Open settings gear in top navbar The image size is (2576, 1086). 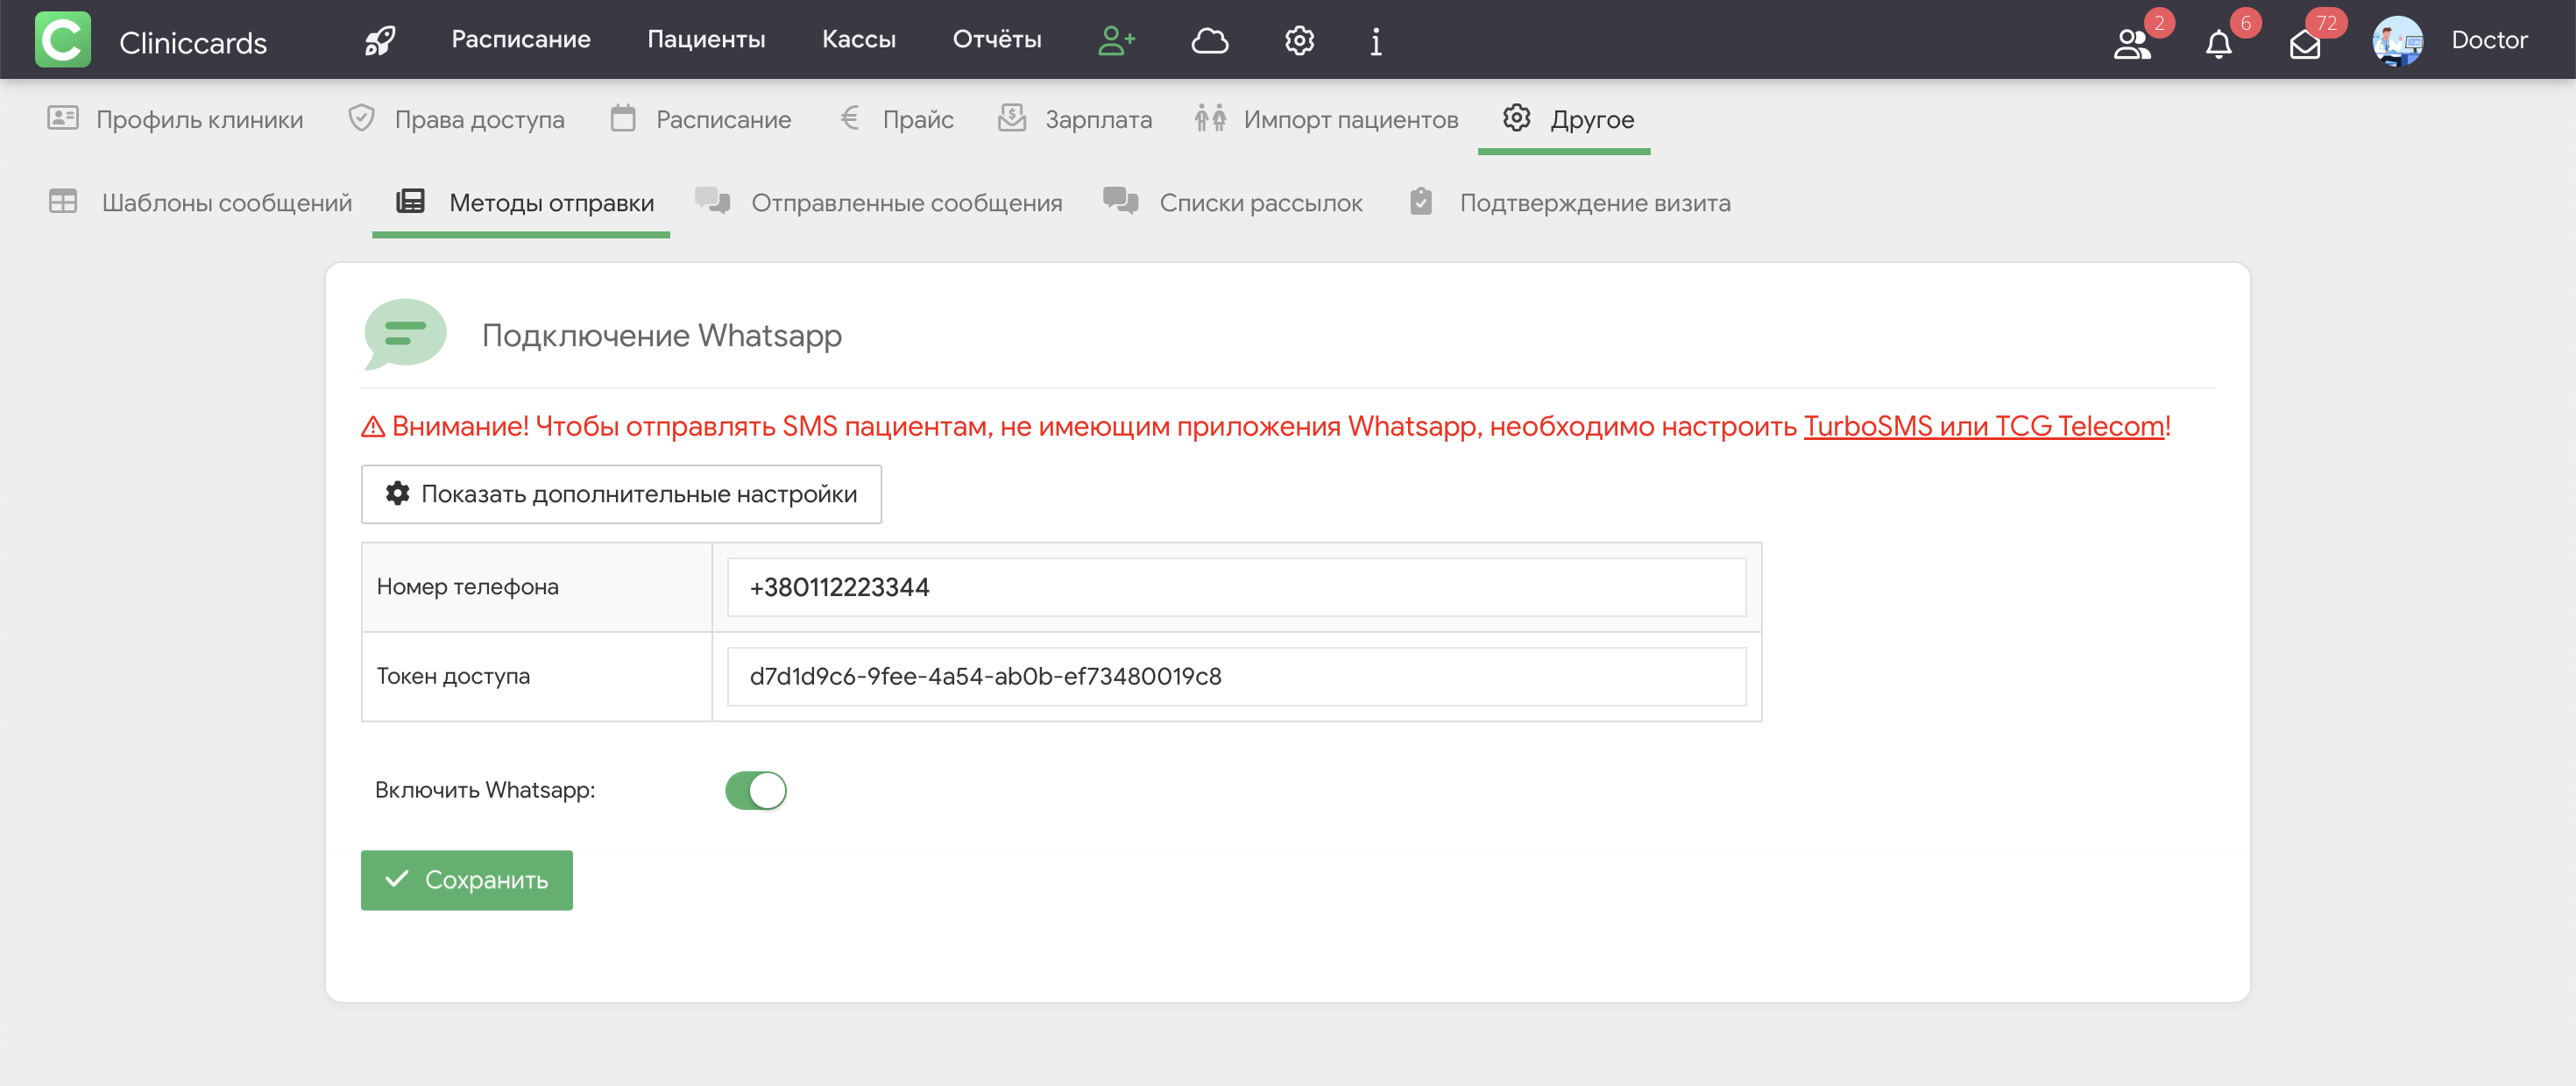1299,40
